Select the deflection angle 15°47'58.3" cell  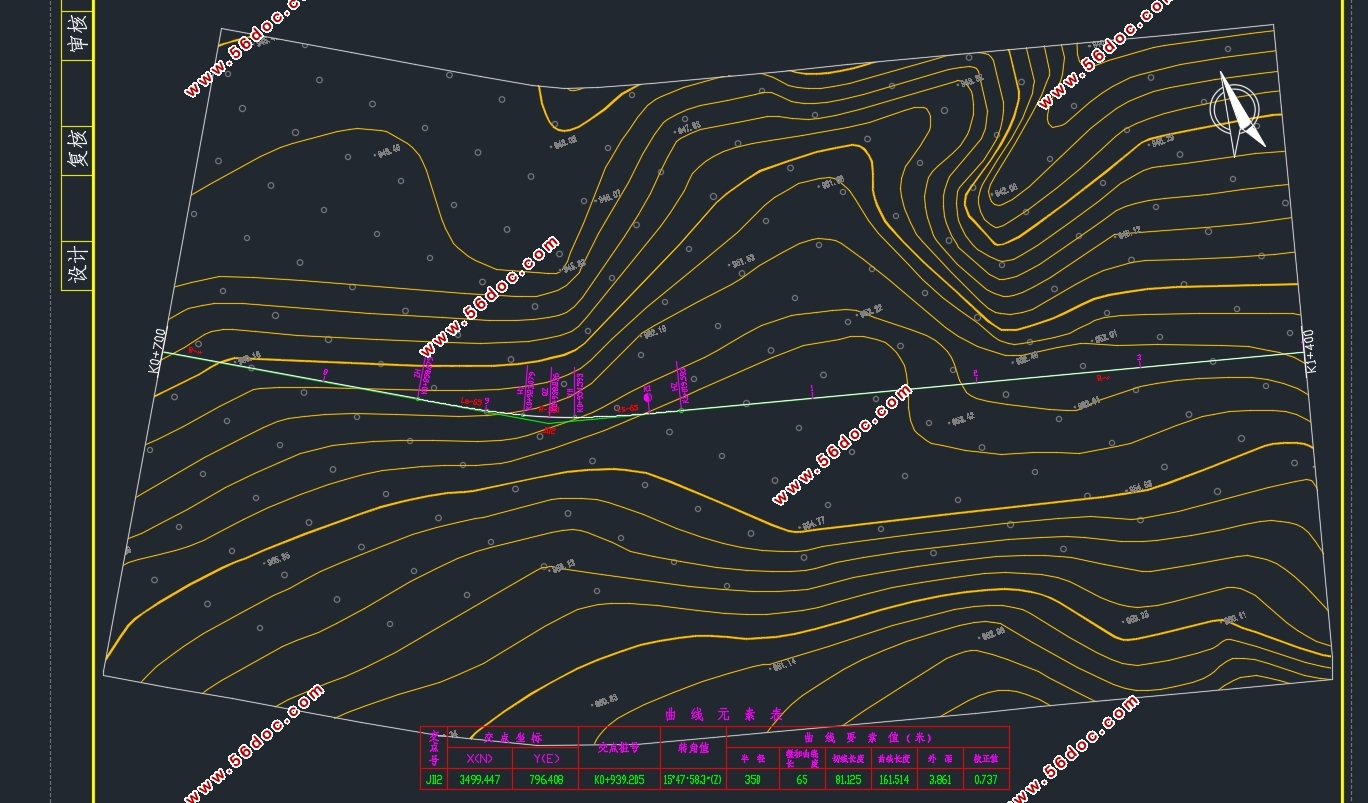[693, 779]
